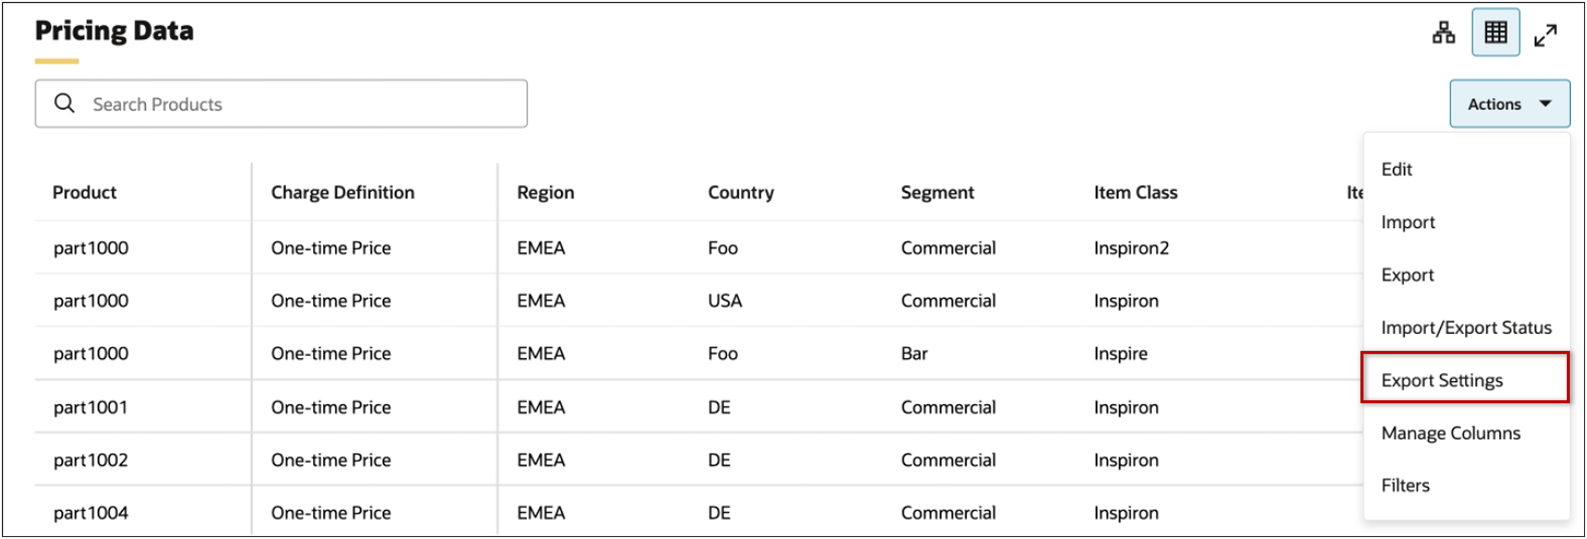Open Filters from the Actions menu
The height and width of the screenshot is (539, 1587).
[1405, 485]
